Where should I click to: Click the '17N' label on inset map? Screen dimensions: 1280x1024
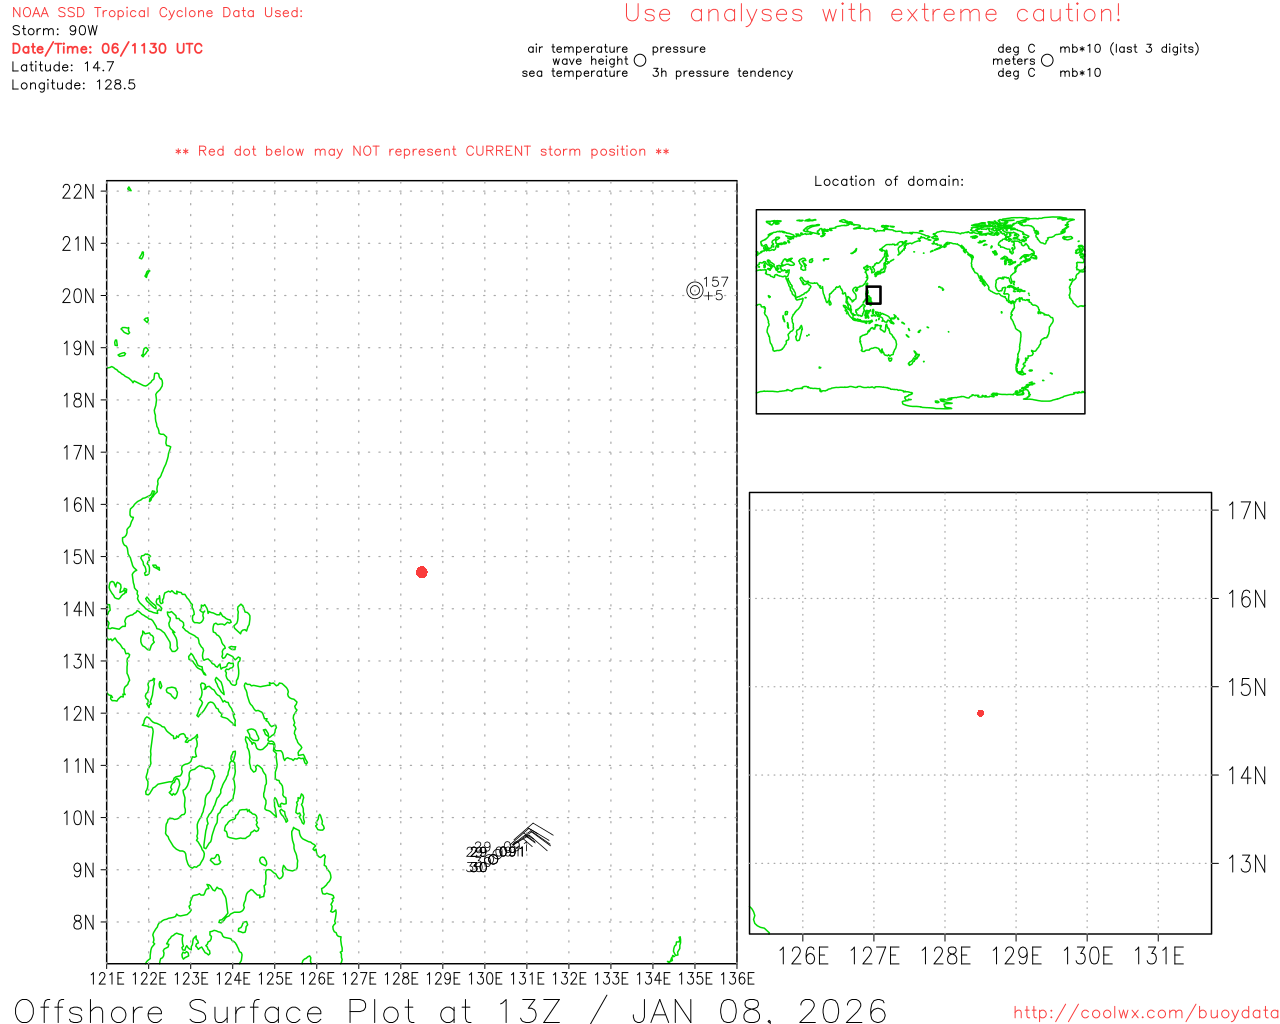click(x=1246, y=511)
